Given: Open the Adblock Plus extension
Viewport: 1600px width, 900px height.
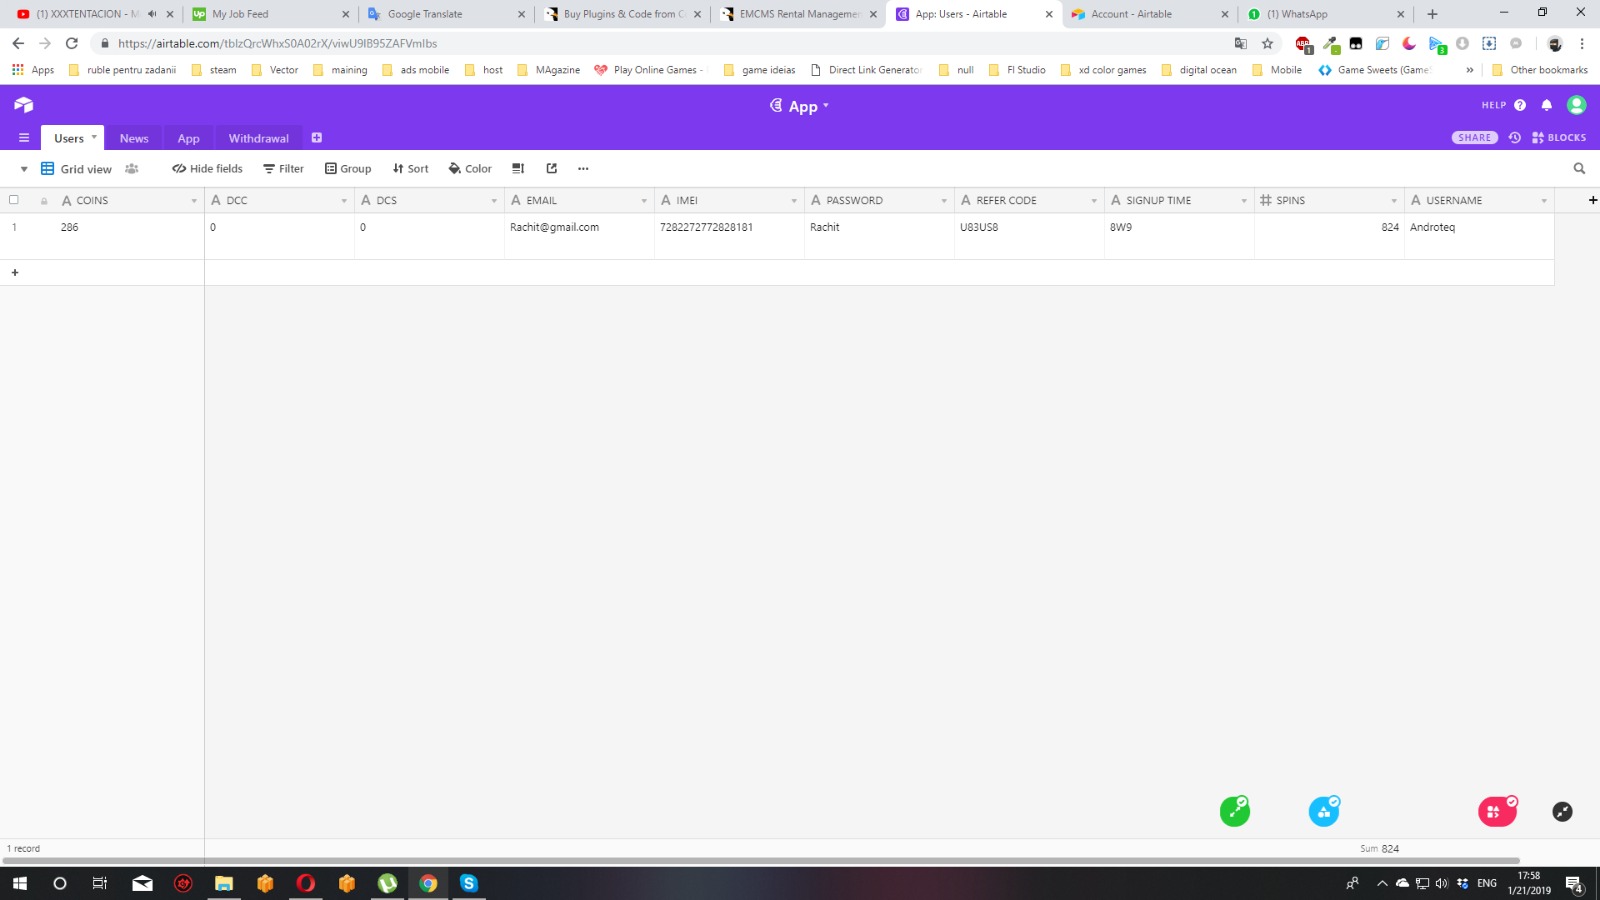Looking at the screenshot, I should (1303, 44).
